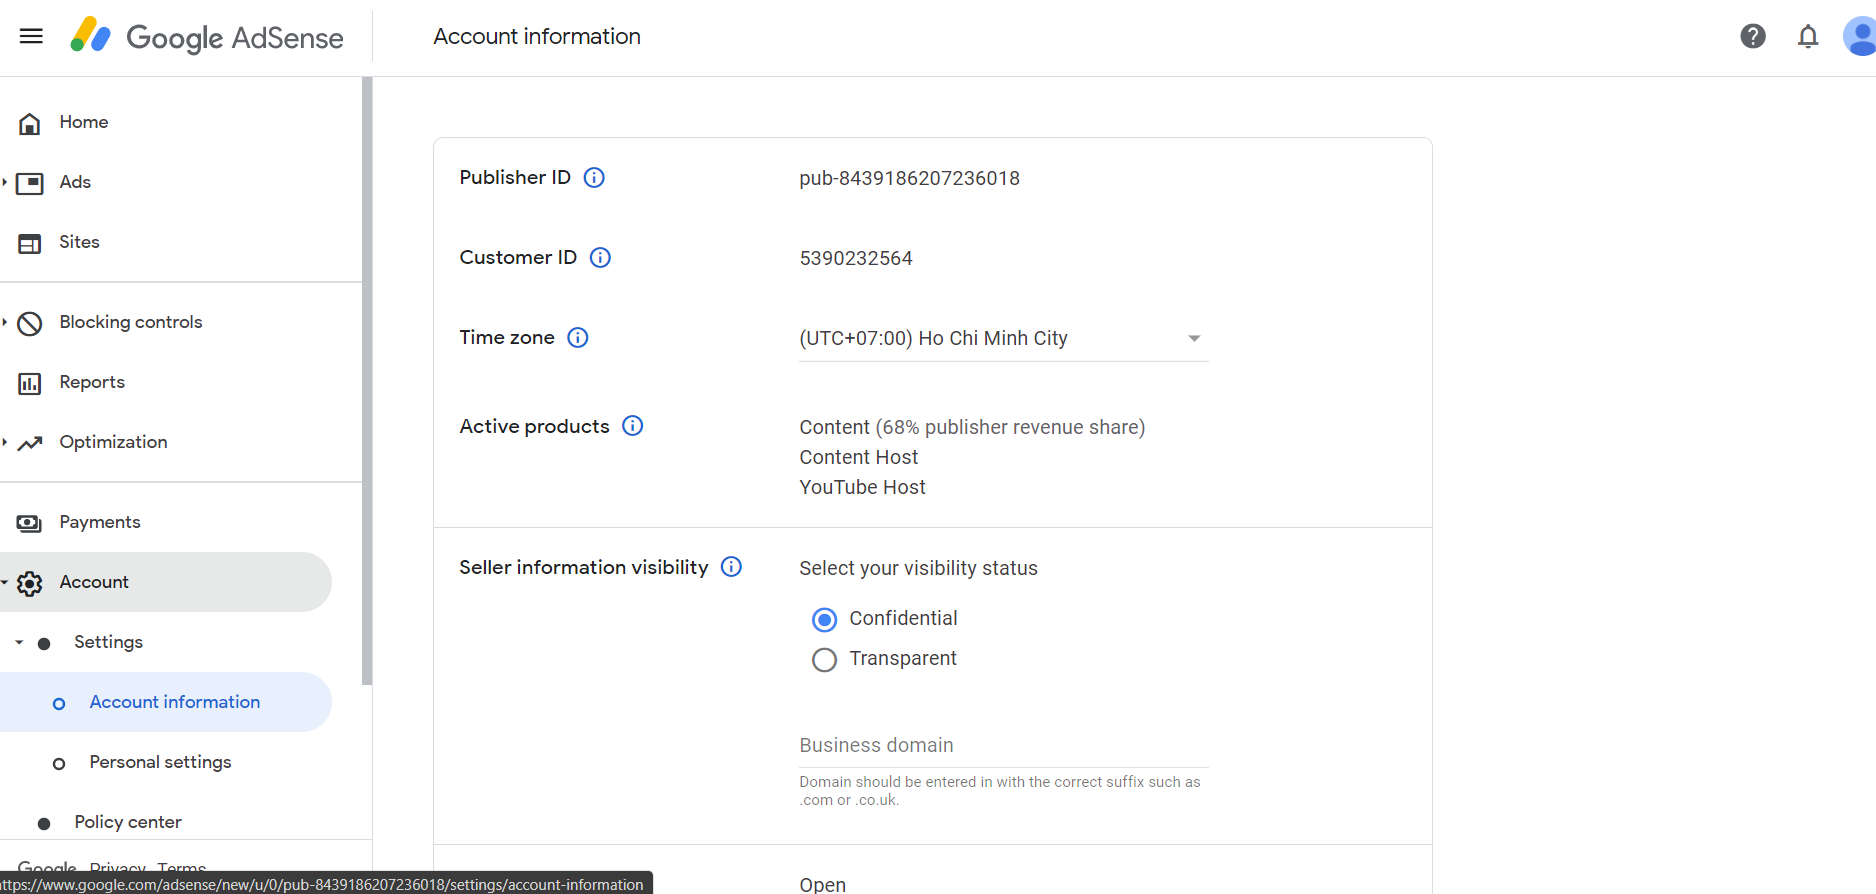Image resolution: width=1876 pixels, height=894 pixels.
Task: Click the Time zone info icon
Action: 578,338
